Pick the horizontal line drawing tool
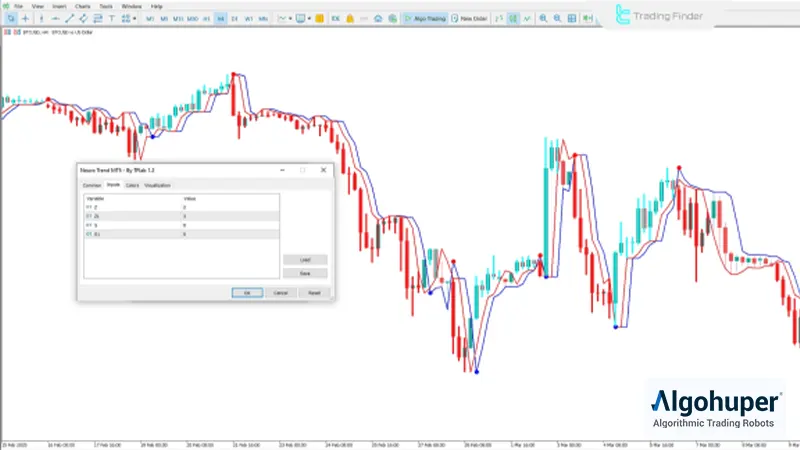This screenshot has width=800, height=450. point(55,19)
